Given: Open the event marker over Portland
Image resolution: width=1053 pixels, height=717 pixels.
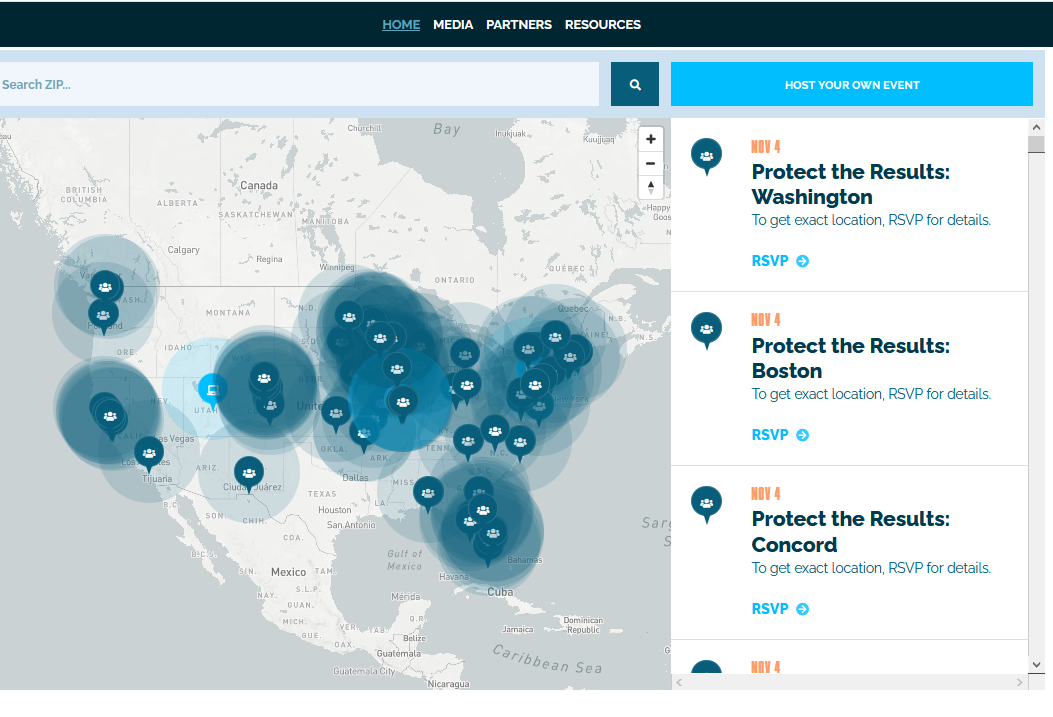Looking at the screenshot, I should 103,316.
